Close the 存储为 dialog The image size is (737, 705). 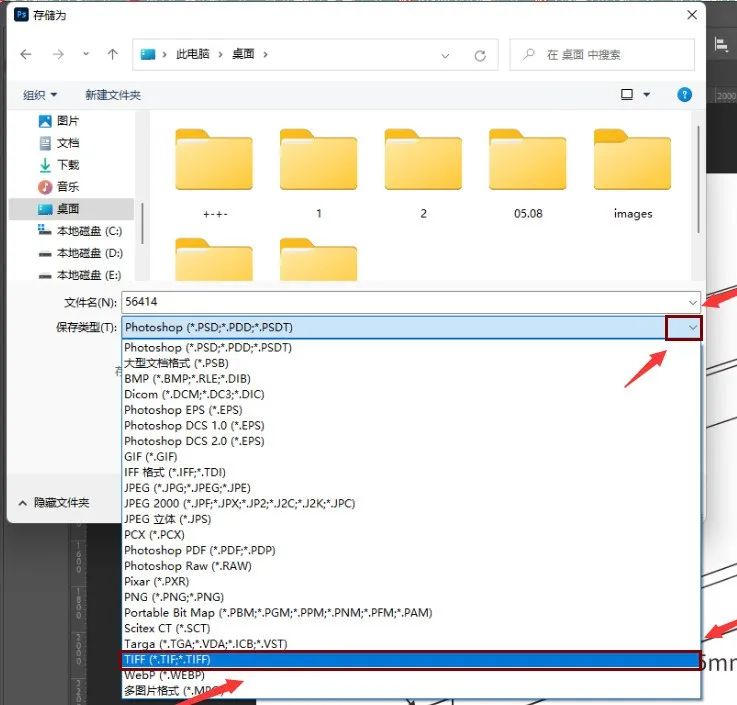tap(692, 15)
